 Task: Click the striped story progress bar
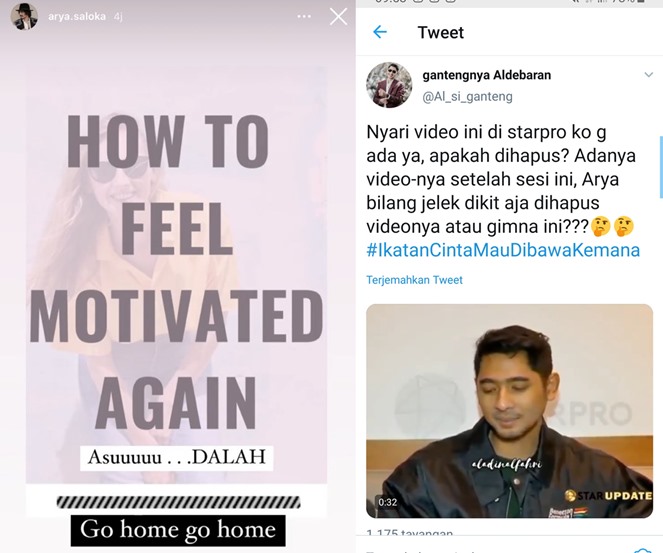point(178,502)
